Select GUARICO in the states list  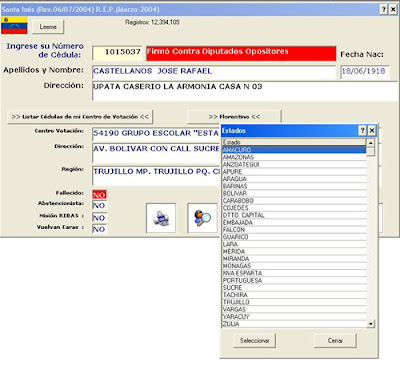click(x=294, y=237)
